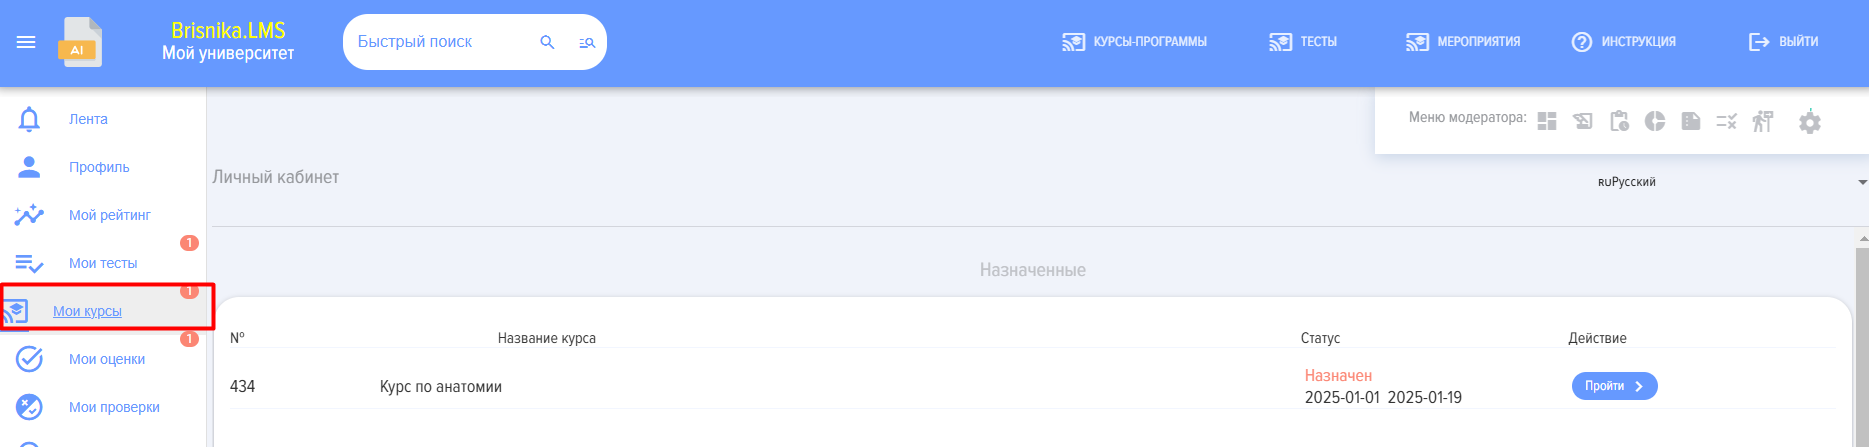Expand the Русский language dropdown
Image resolution: width=1869 pixels, height=447 pixels.
tap(1730, 182)
